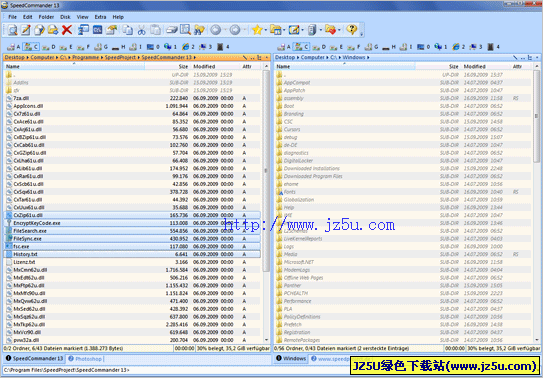543x378 pixels.
Task: Click device icon 4 in right drive bar
Action: (x=493, y=47)
